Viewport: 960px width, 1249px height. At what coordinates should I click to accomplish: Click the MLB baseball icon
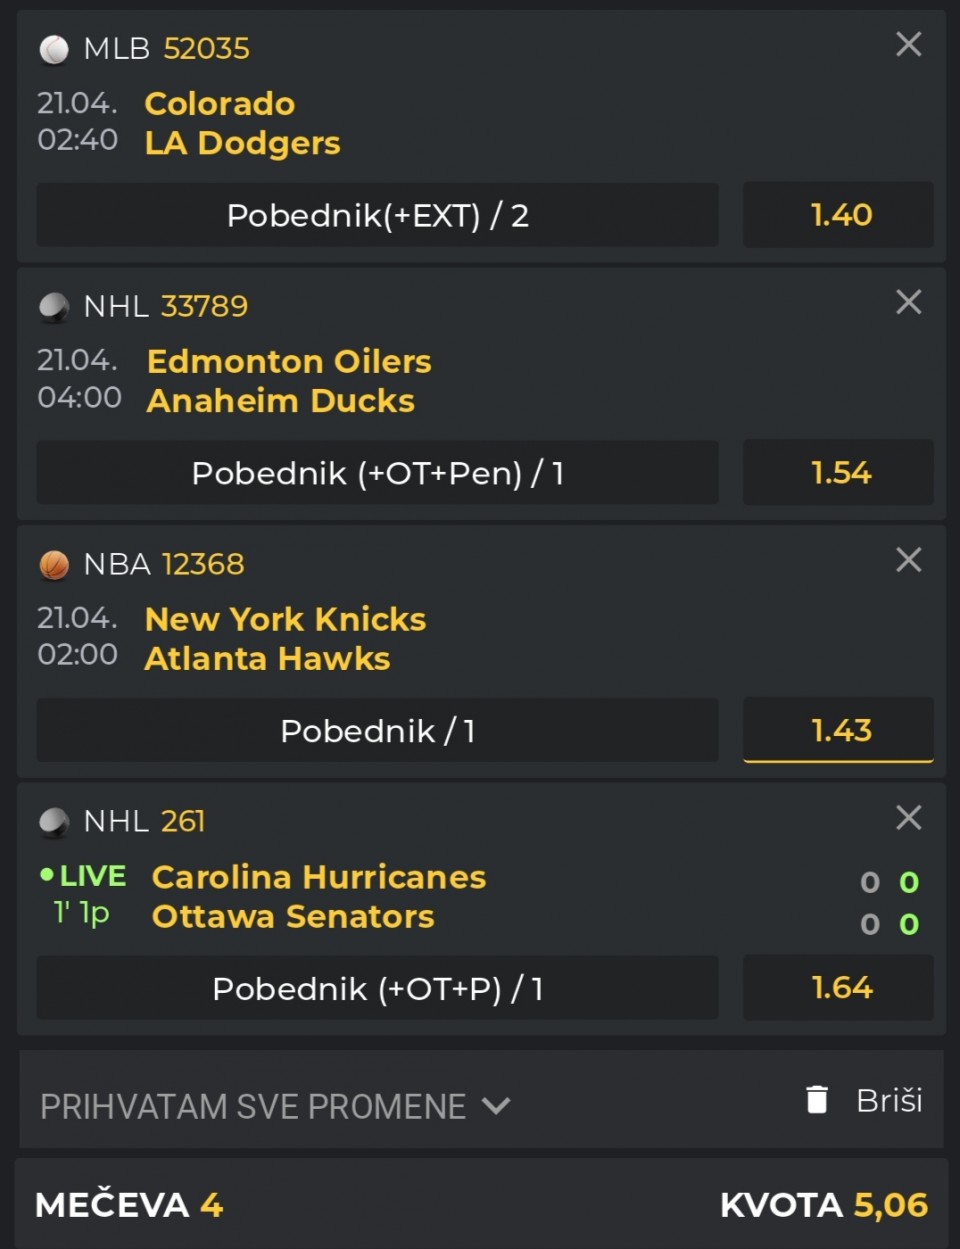tap(54, 49)
